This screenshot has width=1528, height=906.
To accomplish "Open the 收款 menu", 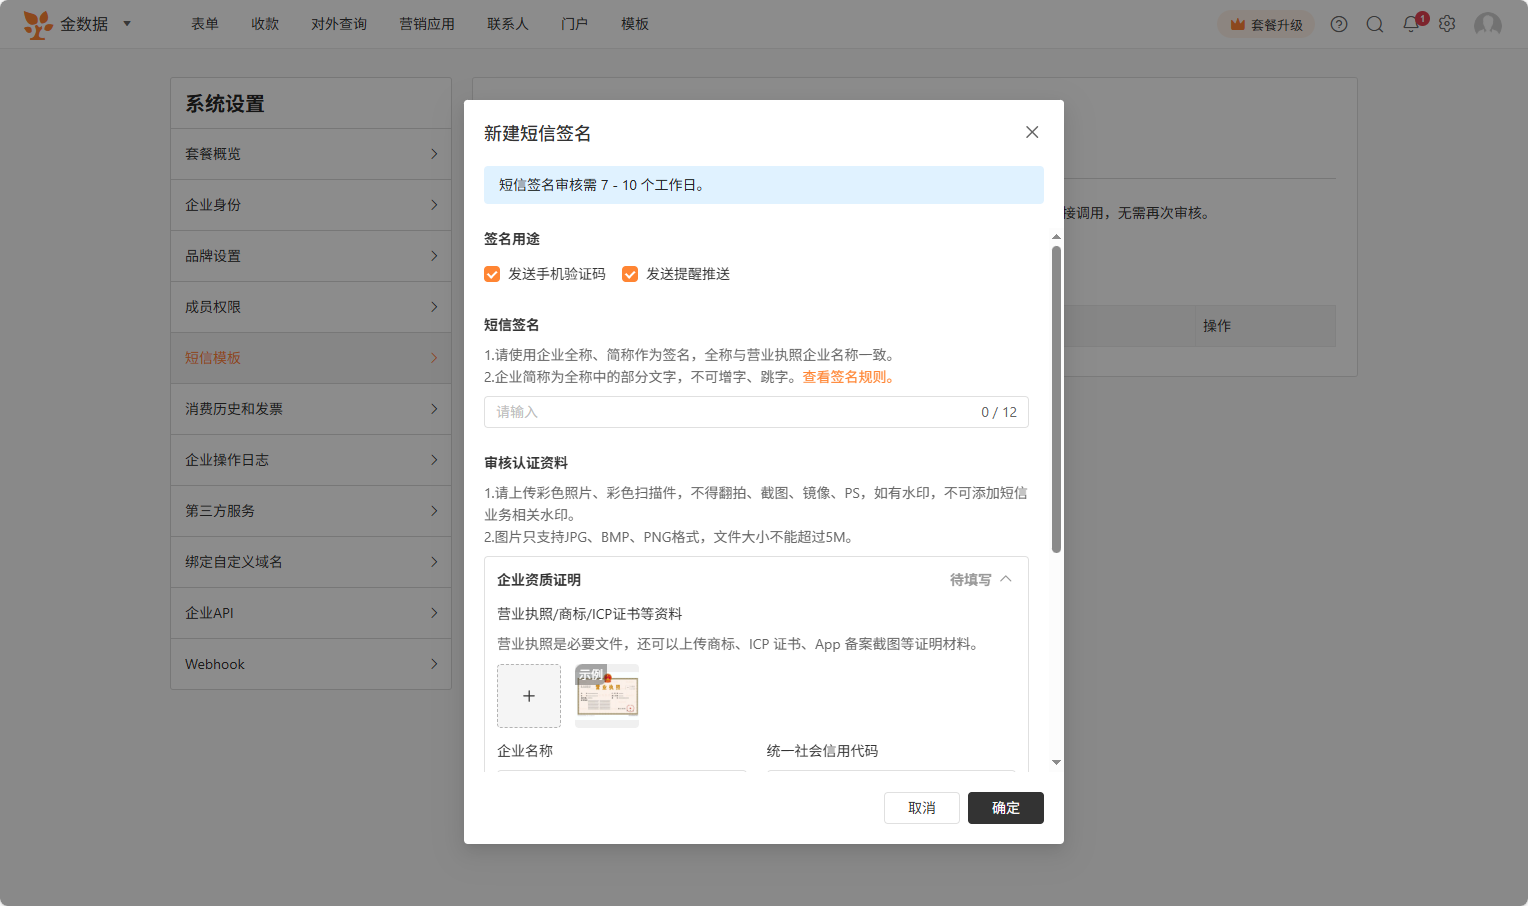I will coord(265,24).
